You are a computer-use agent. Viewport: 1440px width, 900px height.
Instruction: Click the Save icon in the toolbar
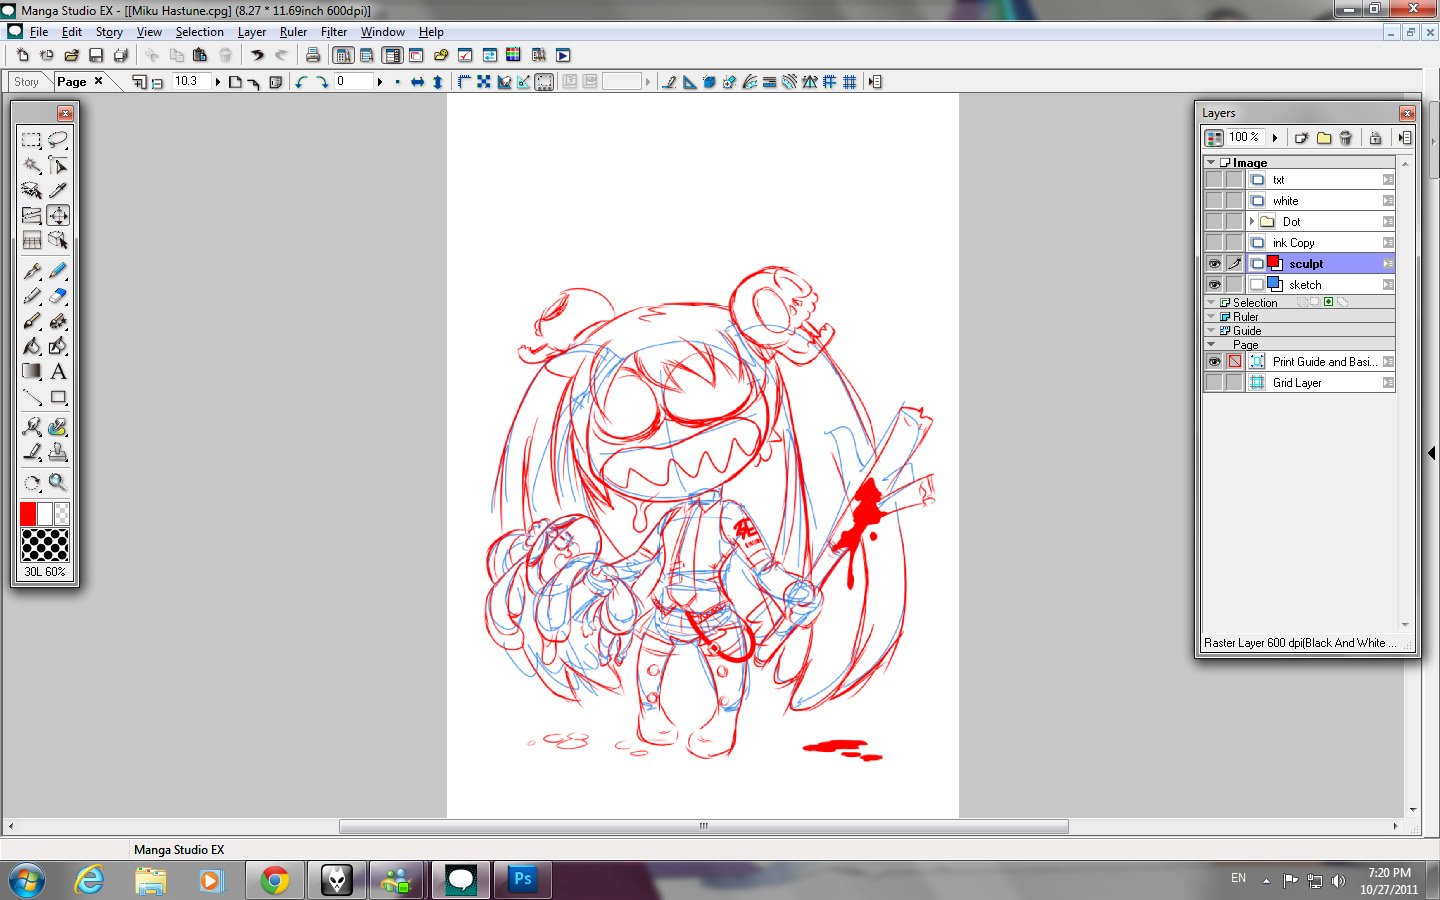tap(96, 55)
